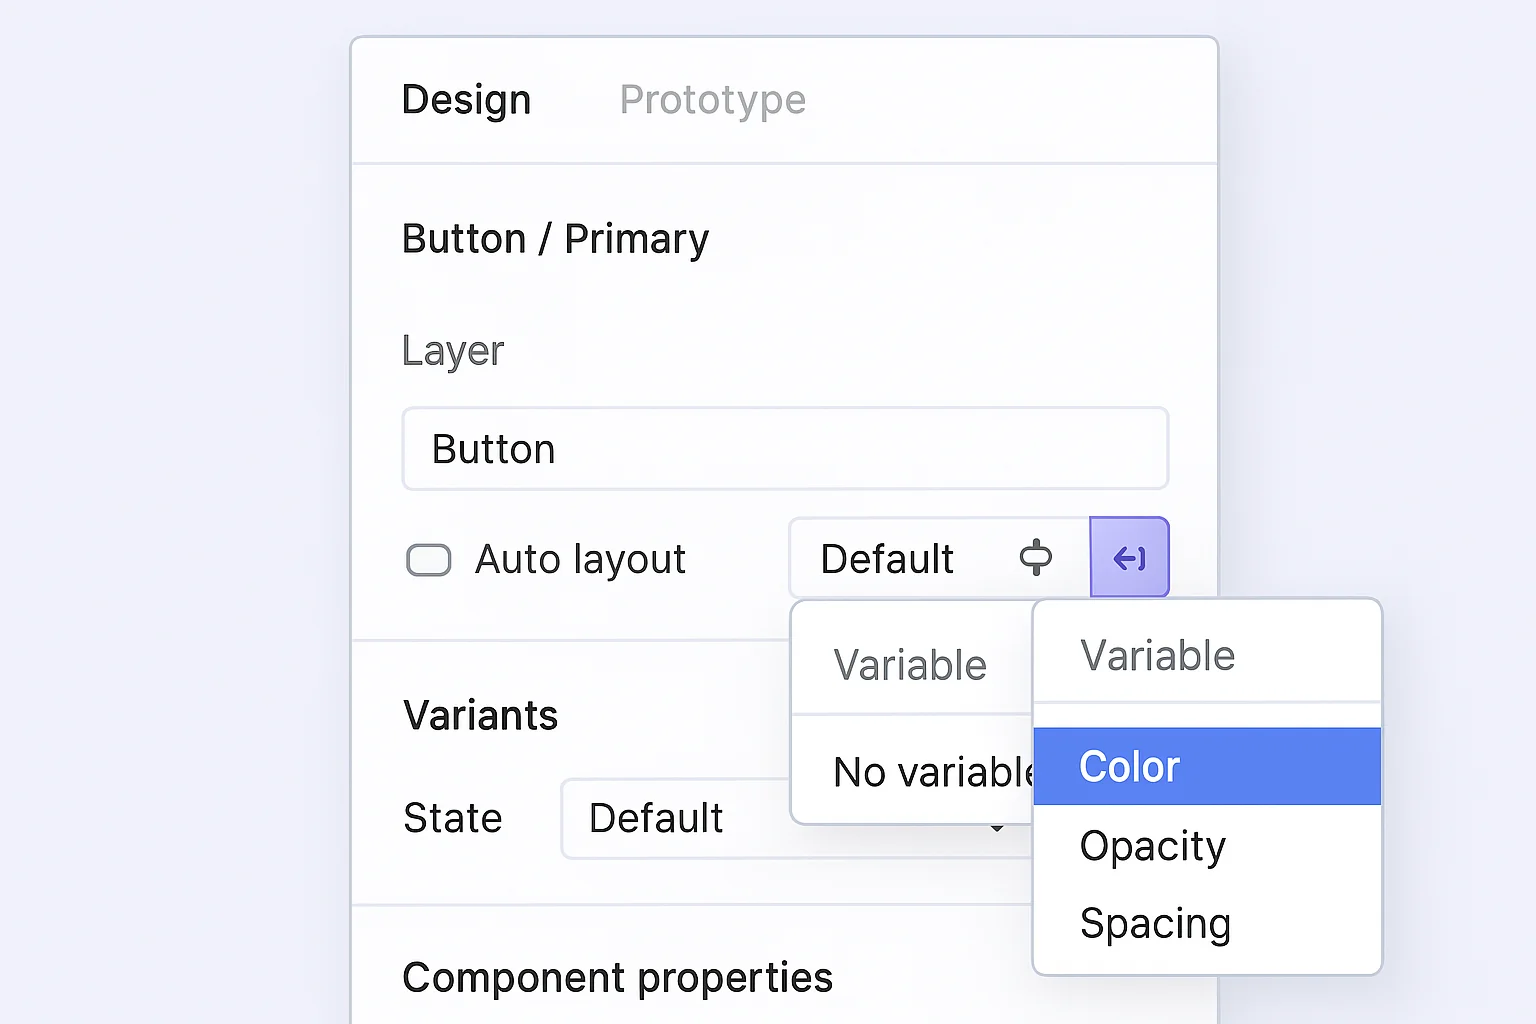Click the Auto layout label
The width and height of the screenshot is (1536, 1024).
click(x=580, y=560)
